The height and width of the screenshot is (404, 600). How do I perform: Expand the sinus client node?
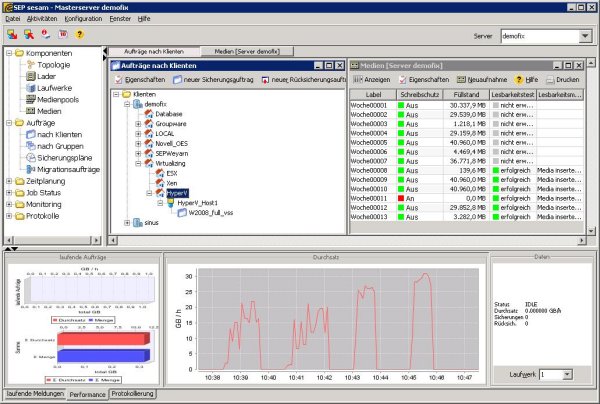click(x=127, y=223)
